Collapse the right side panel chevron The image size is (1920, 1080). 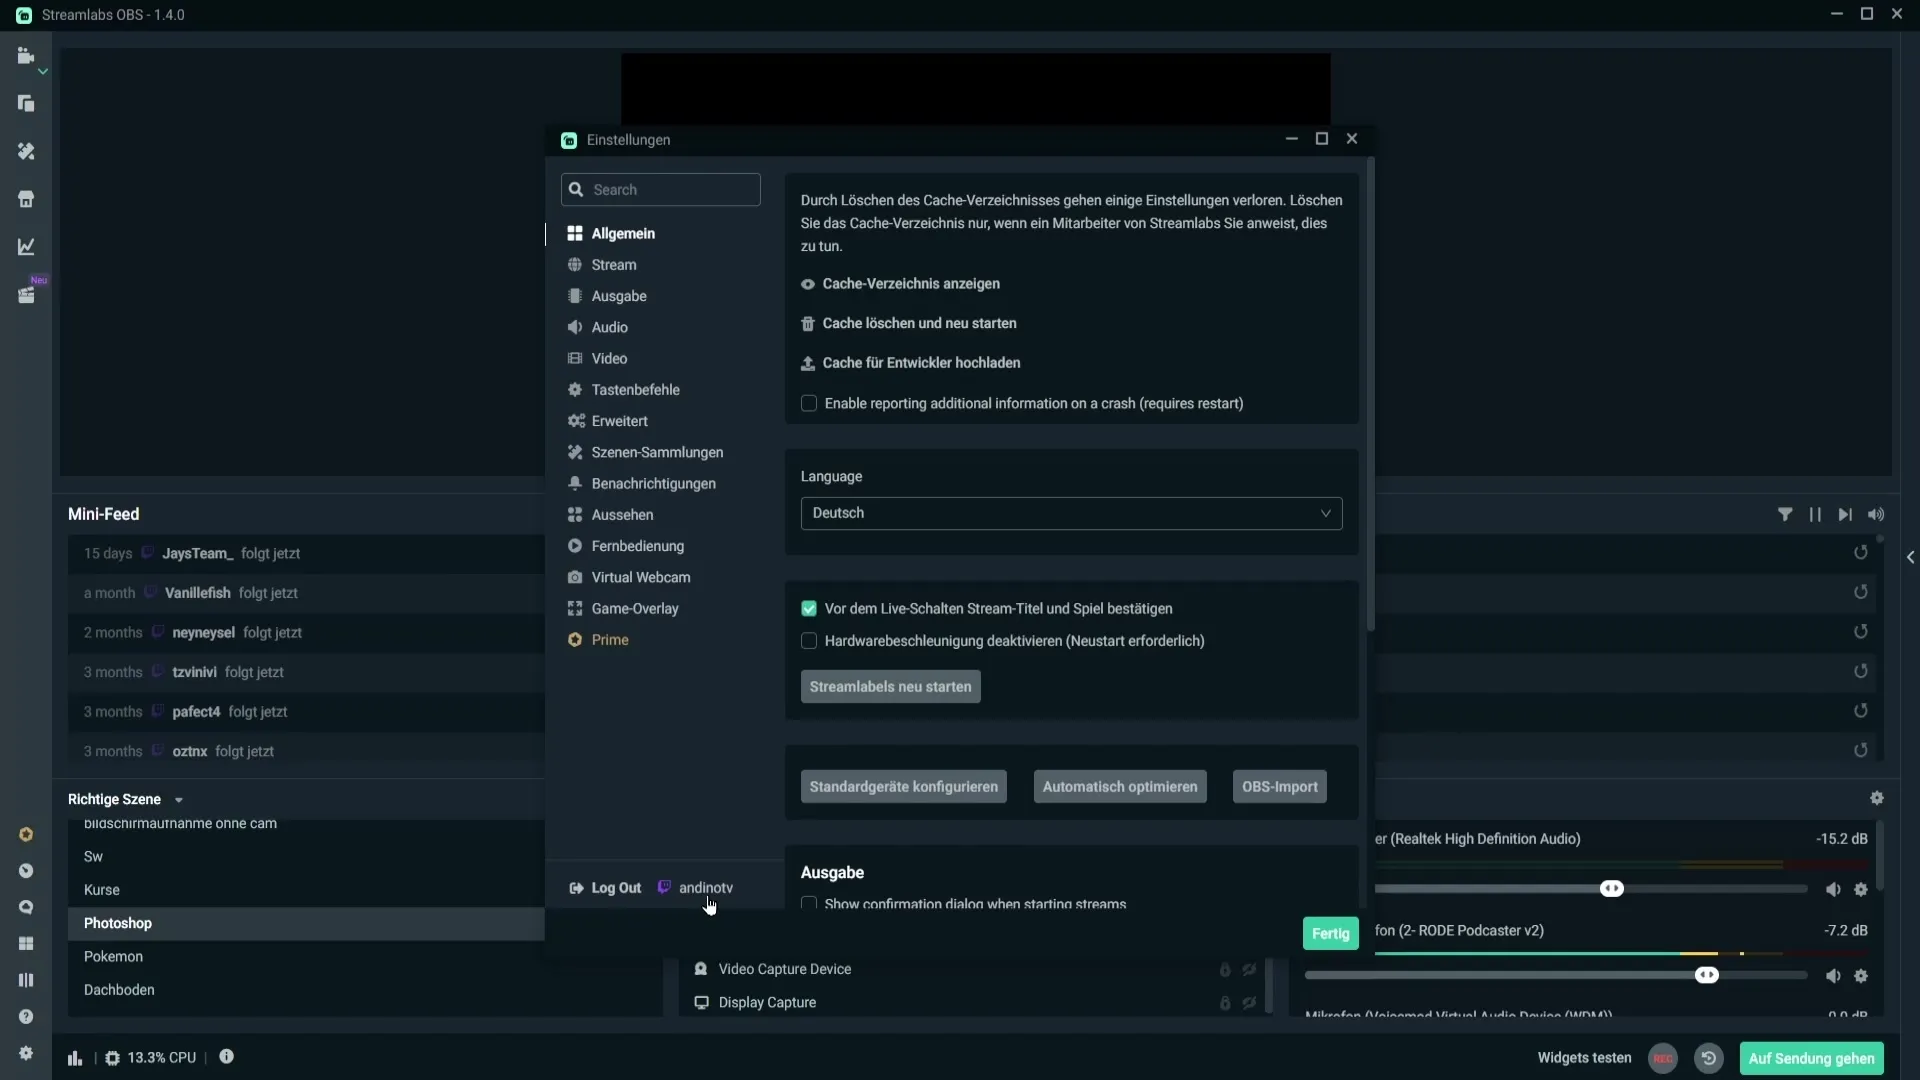1910,557
